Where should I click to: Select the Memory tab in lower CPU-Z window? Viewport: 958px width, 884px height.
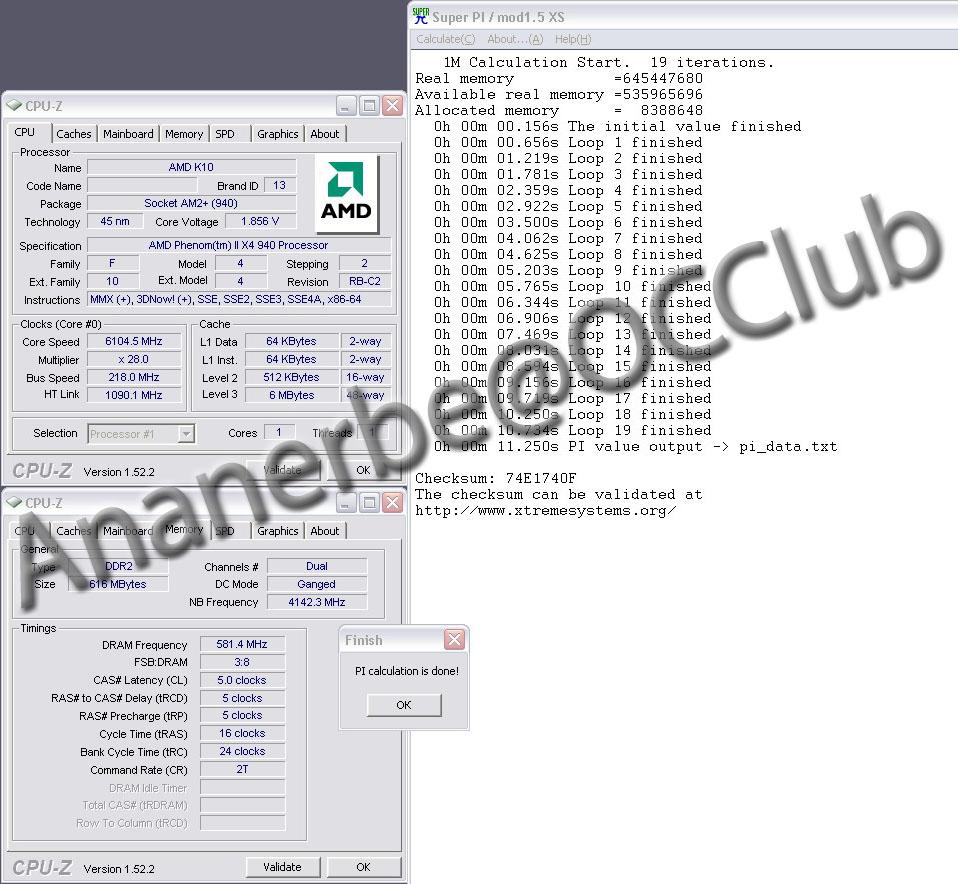tap(184, 529)
